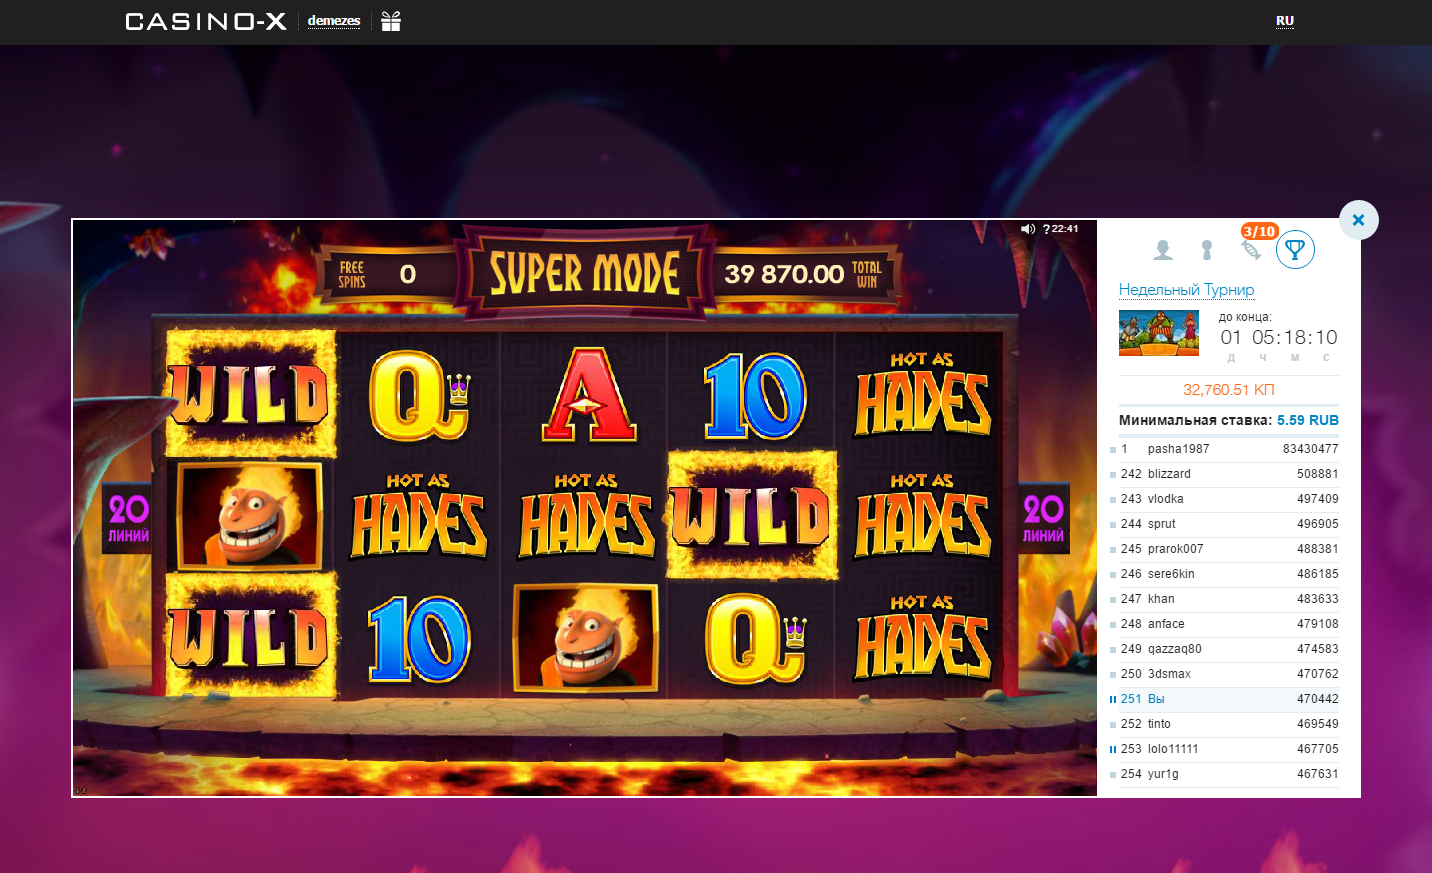The image size is (1432, 873).
Task: Click the gift icon in the top bar
Action: (390, 21)
